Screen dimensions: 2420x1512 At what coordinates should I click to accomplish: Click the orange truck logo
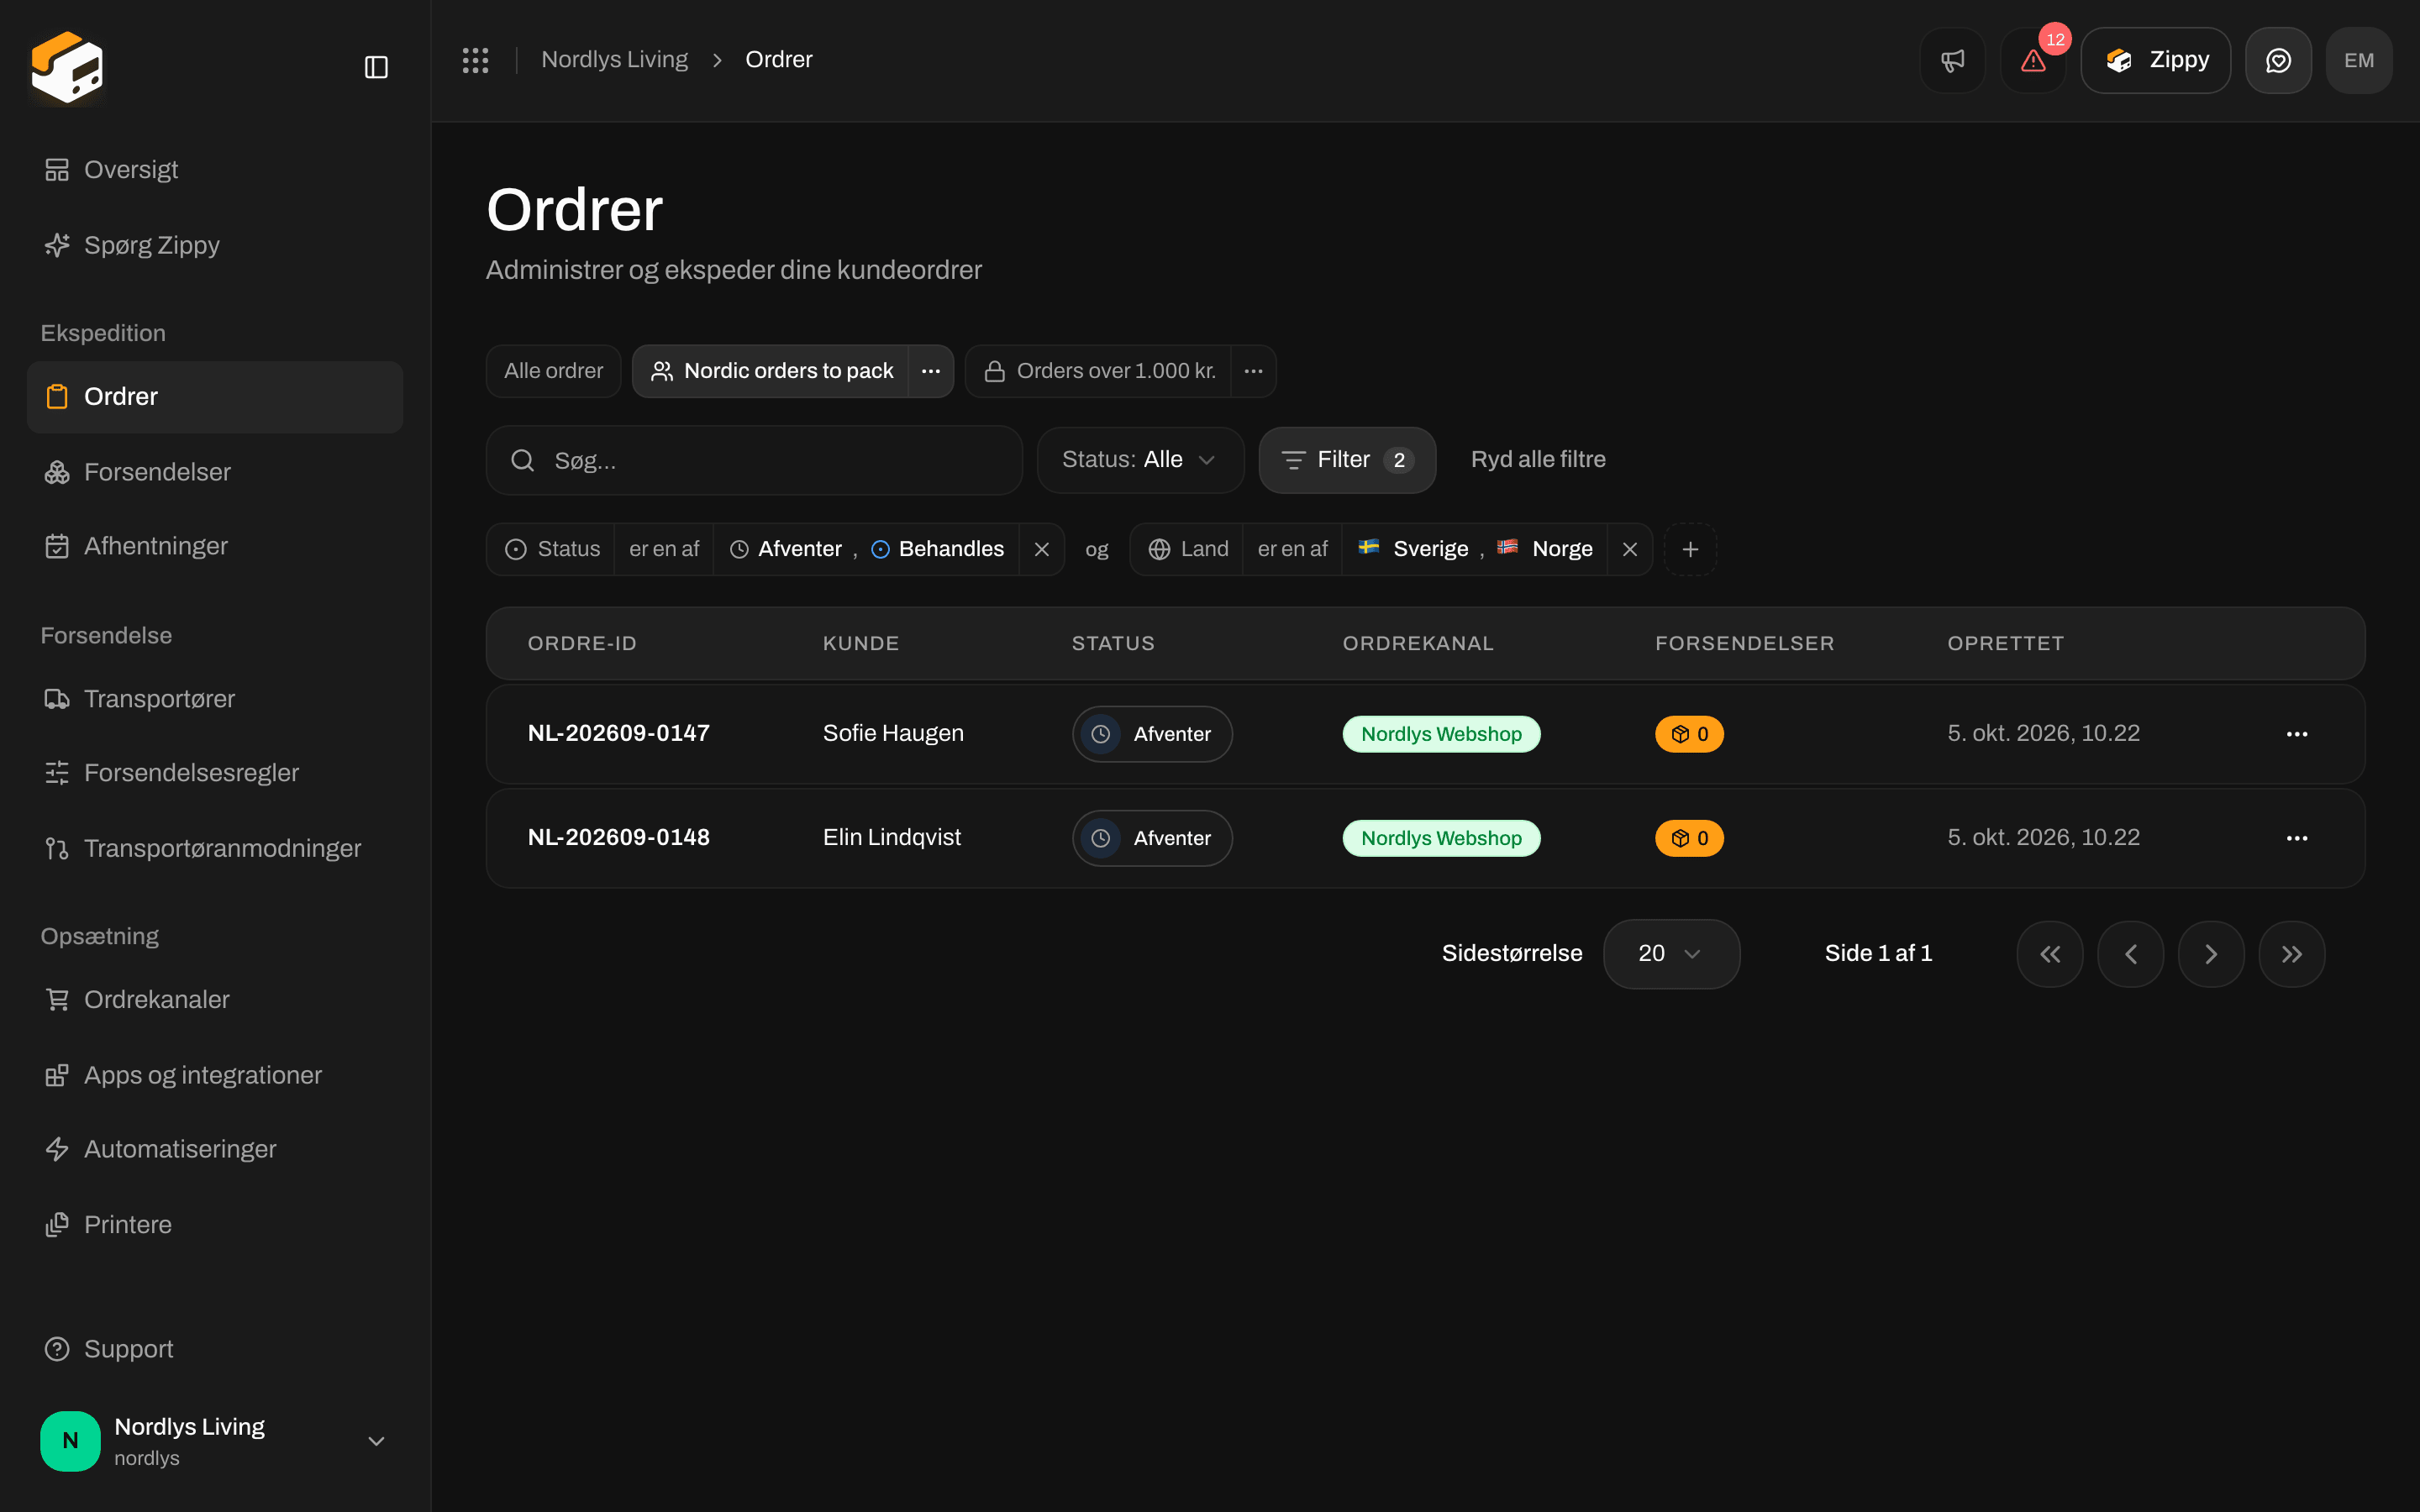coord(67,67)
